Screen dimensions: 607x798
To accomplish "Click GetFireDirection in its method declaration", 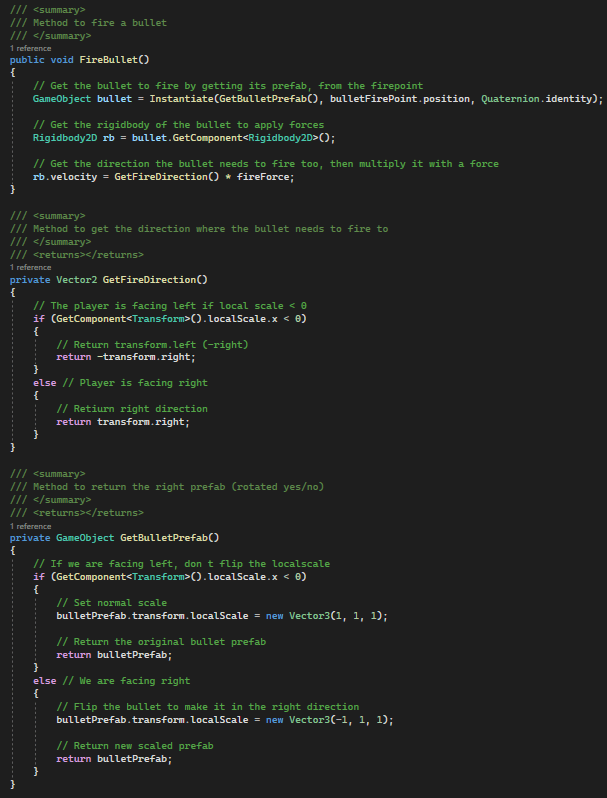I will 158,279.
